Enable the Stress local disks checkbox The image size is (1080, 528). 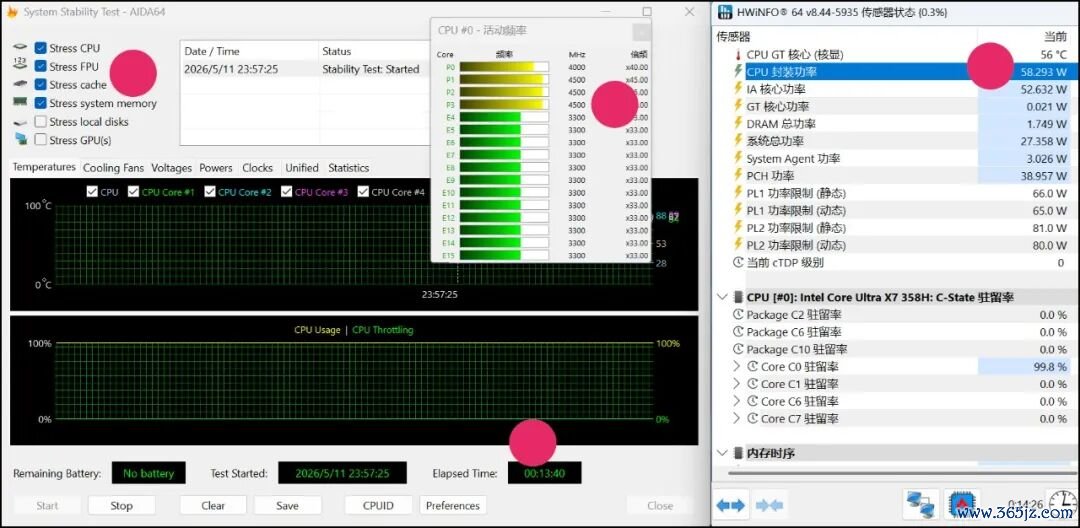[41, 122]
